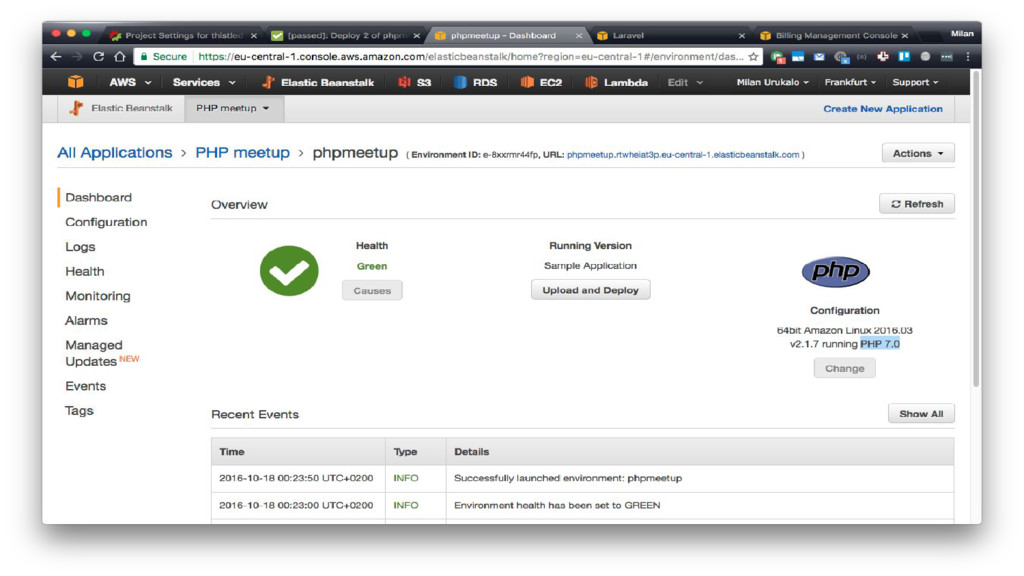Go to PHP meetup breadcrumb link

pos(242,153)
